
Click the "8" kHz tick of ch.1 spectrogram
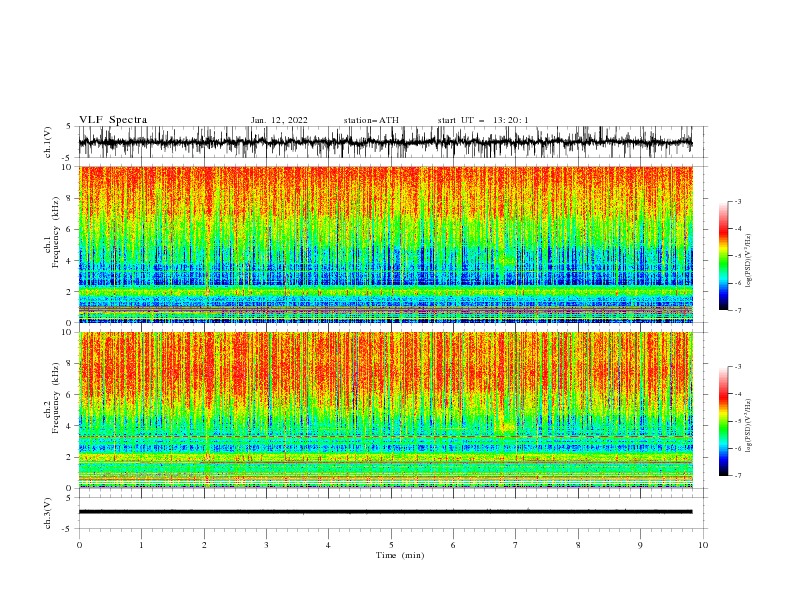(x=70, y=198)
